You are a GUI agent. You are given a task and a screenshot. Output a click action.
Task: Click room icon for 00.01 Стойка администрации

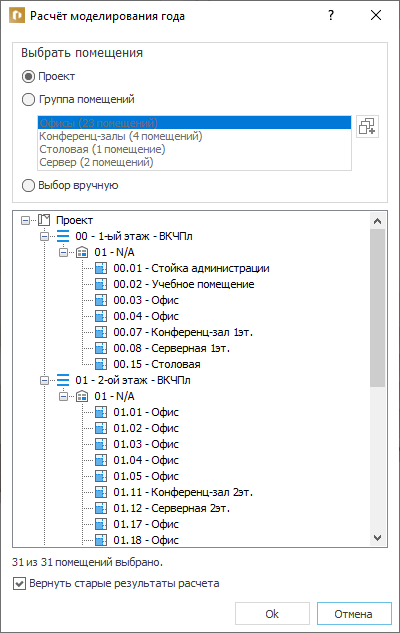(101, 268)
